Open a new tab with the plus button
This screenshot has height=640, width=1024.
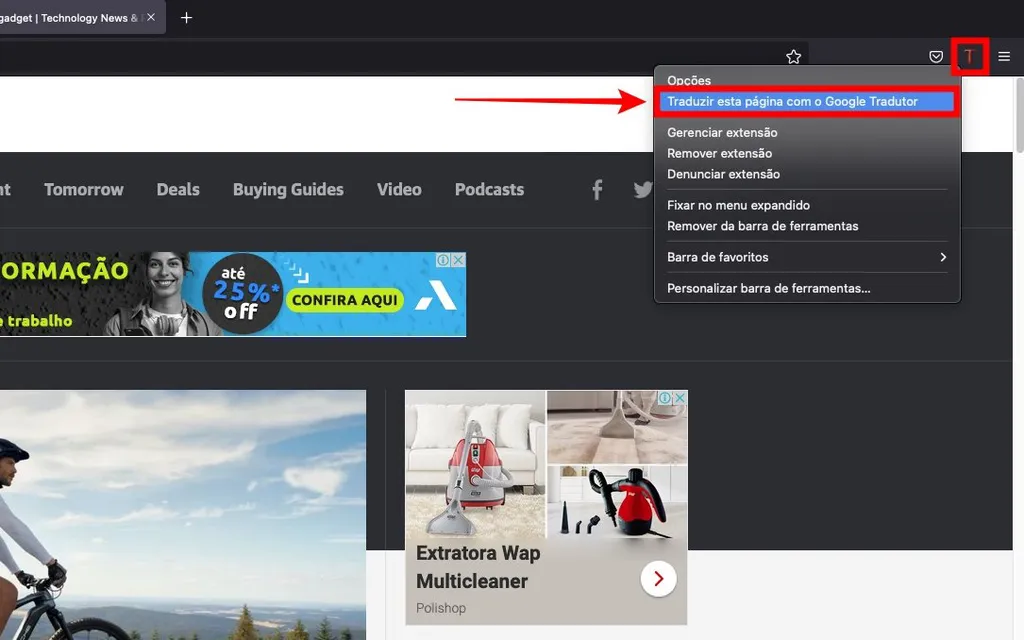pos(186,18)
